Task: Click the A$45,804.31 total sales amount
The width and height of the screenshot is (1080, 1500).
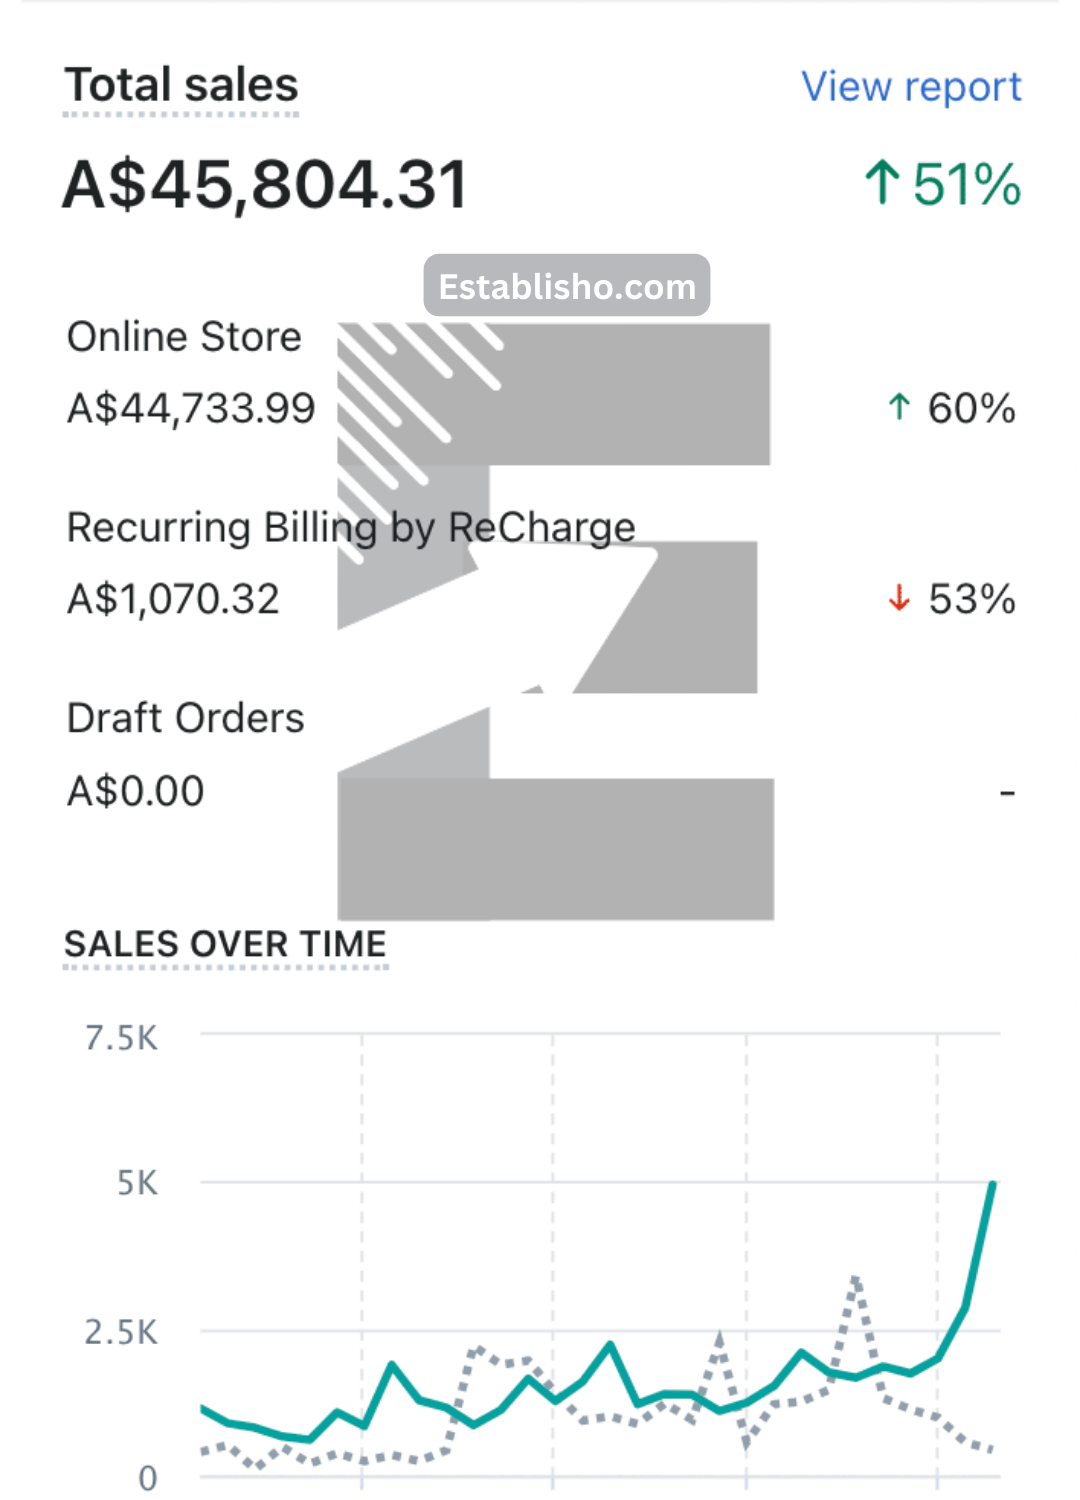Action: 265,185
